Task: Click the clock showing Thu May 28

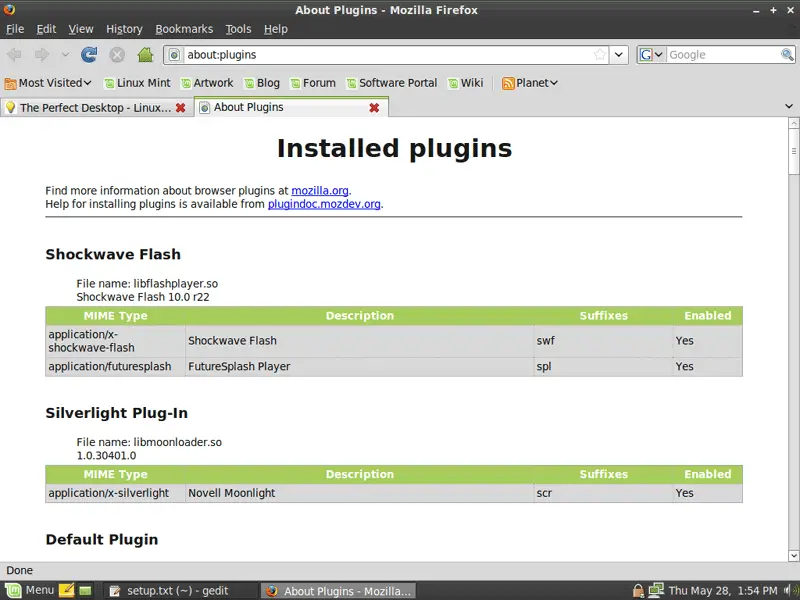Action: 722,591
